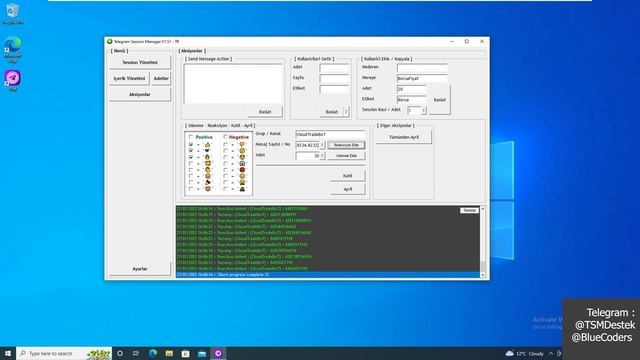Select the purple TSM app on taskbar

[218, 353]
